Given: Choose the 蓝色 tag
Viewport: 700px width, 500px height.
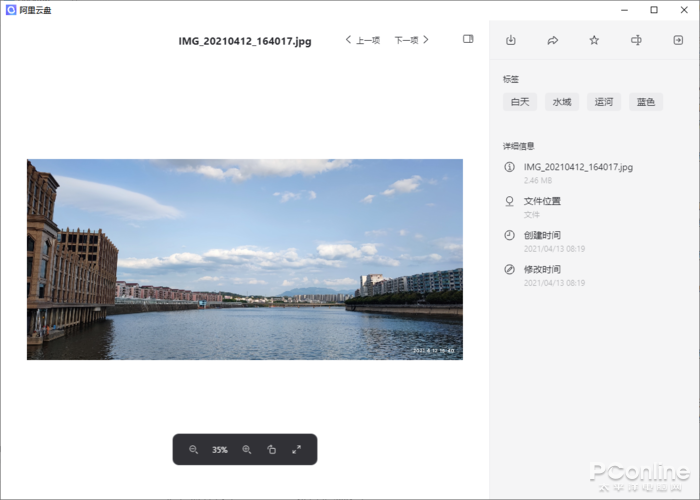Looking at the screenshot, I should coord(646,102).
